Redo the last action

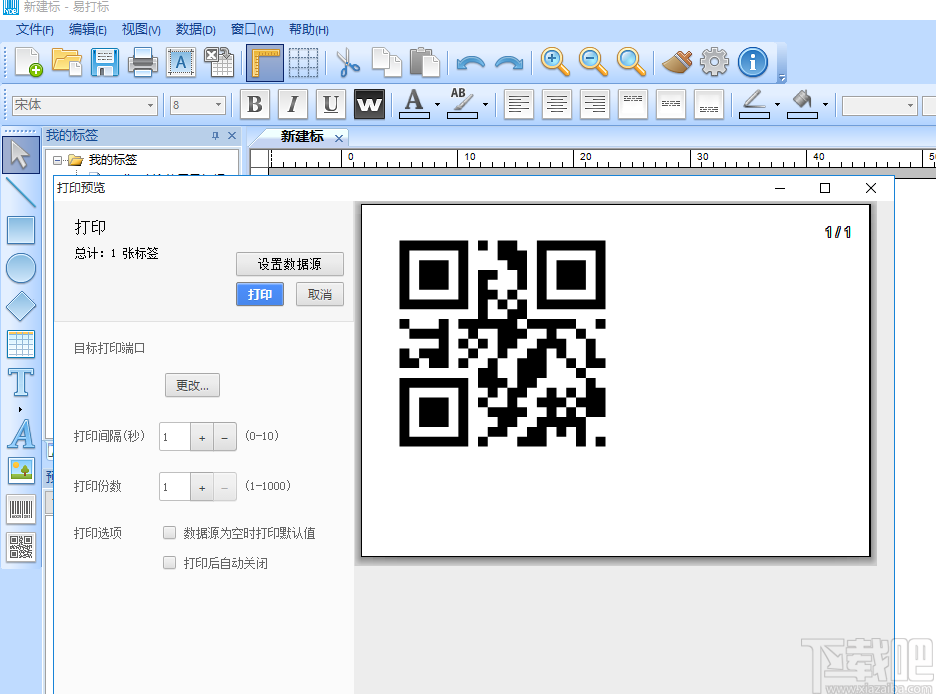[509, 62]
